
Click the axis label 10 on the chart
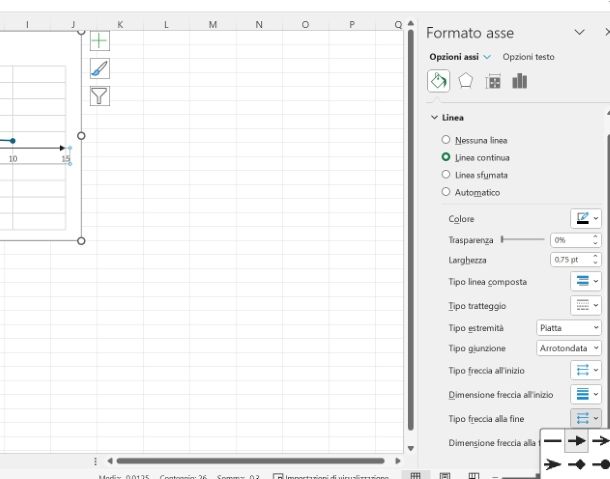tap(13, 158)
